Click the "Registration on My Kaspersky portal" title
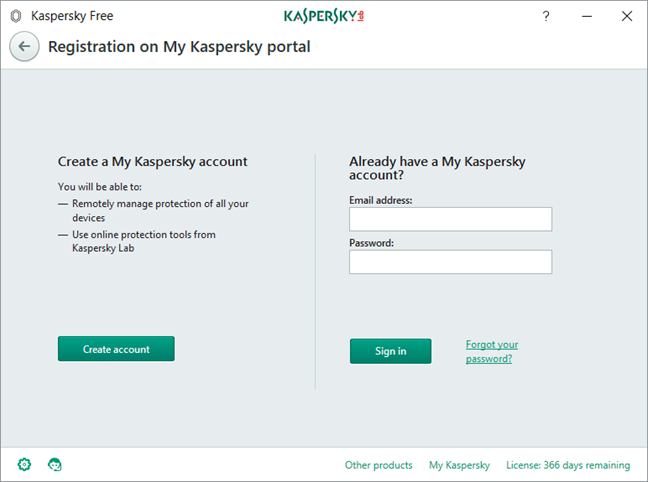 pyautogui.click(x=179, y=47)
